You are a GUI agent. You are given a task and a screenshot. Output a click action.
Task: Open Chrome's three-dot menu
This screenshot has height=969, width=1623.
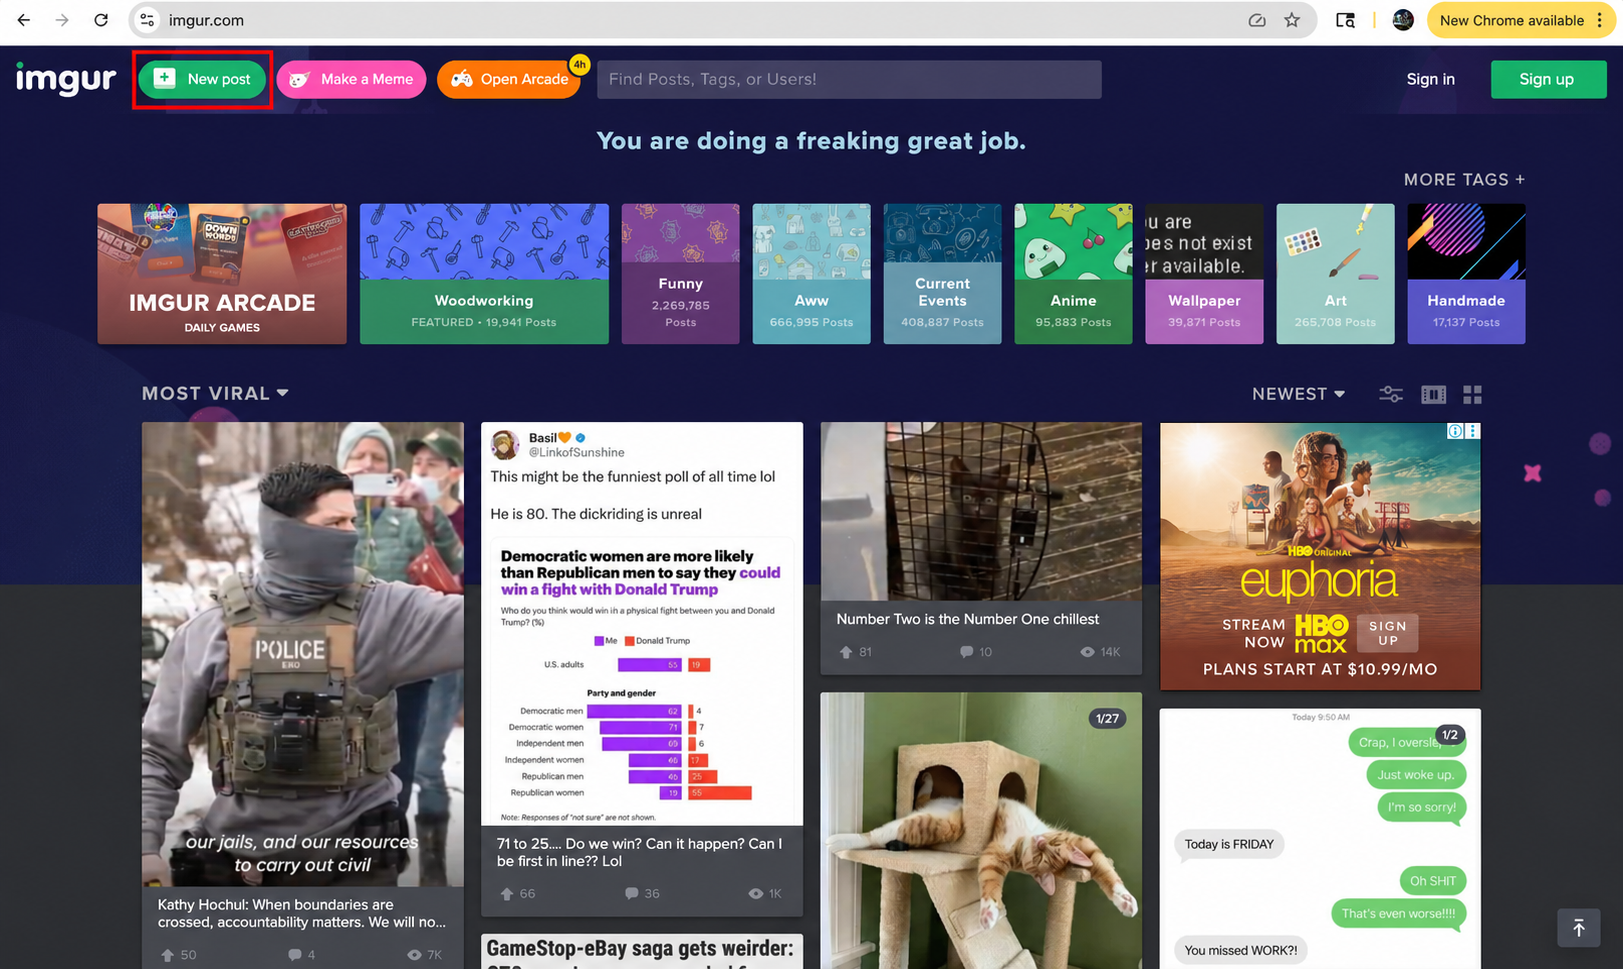point(1600,20)
